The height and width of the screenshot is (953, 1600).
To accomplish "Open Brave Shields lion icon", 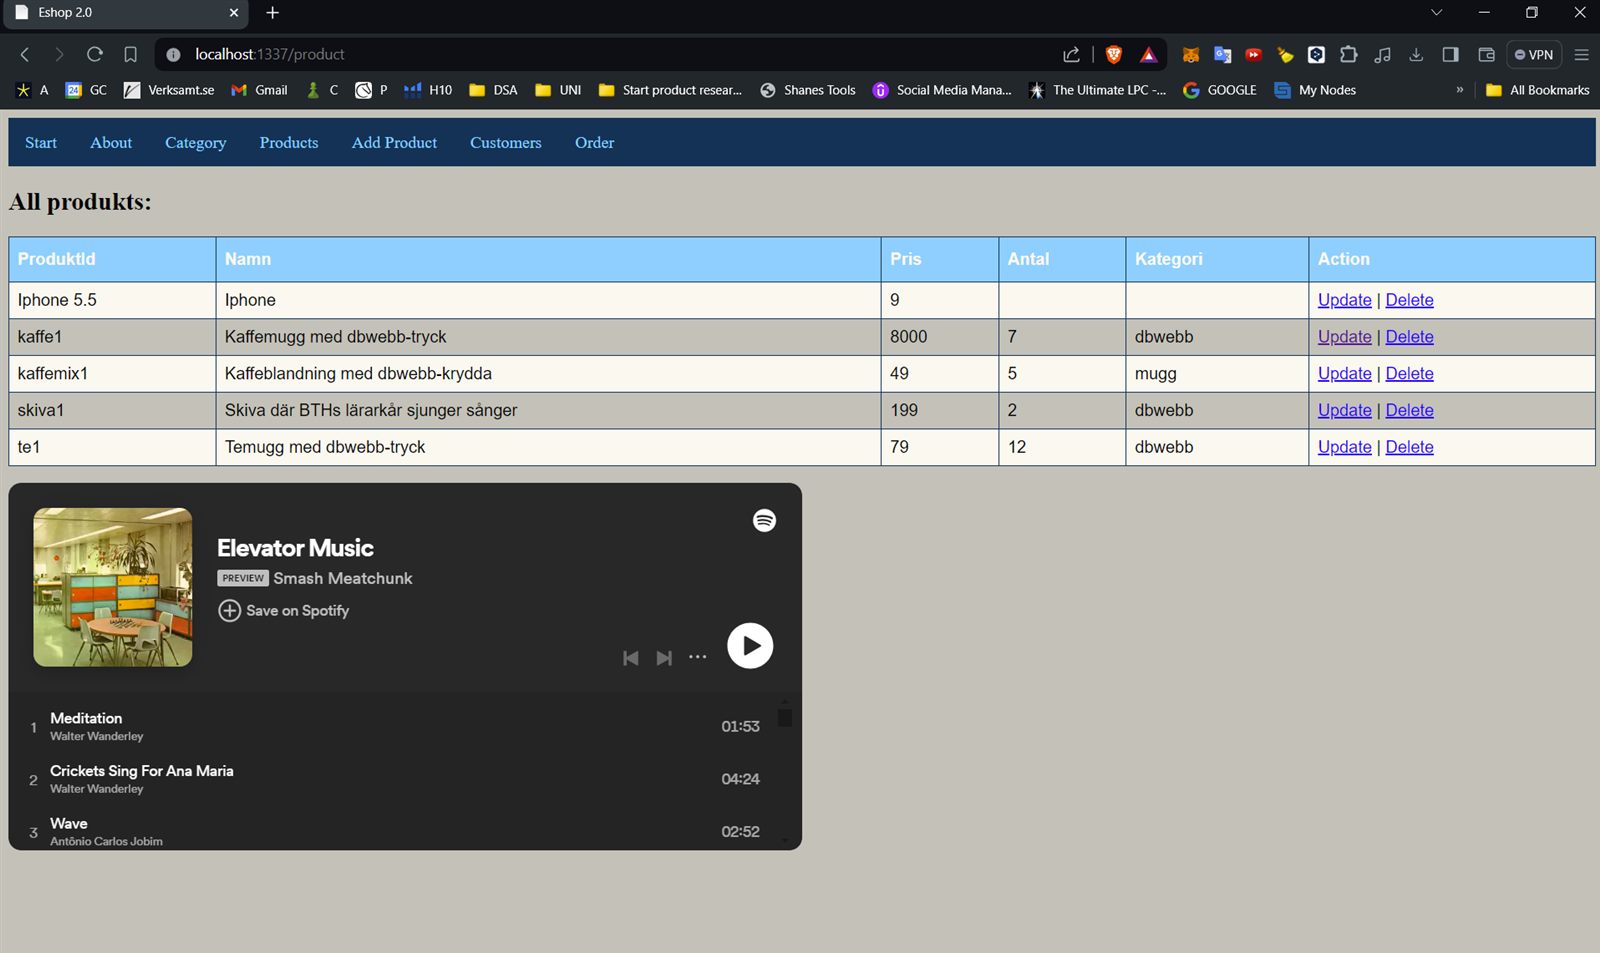I will (1113, 54).
